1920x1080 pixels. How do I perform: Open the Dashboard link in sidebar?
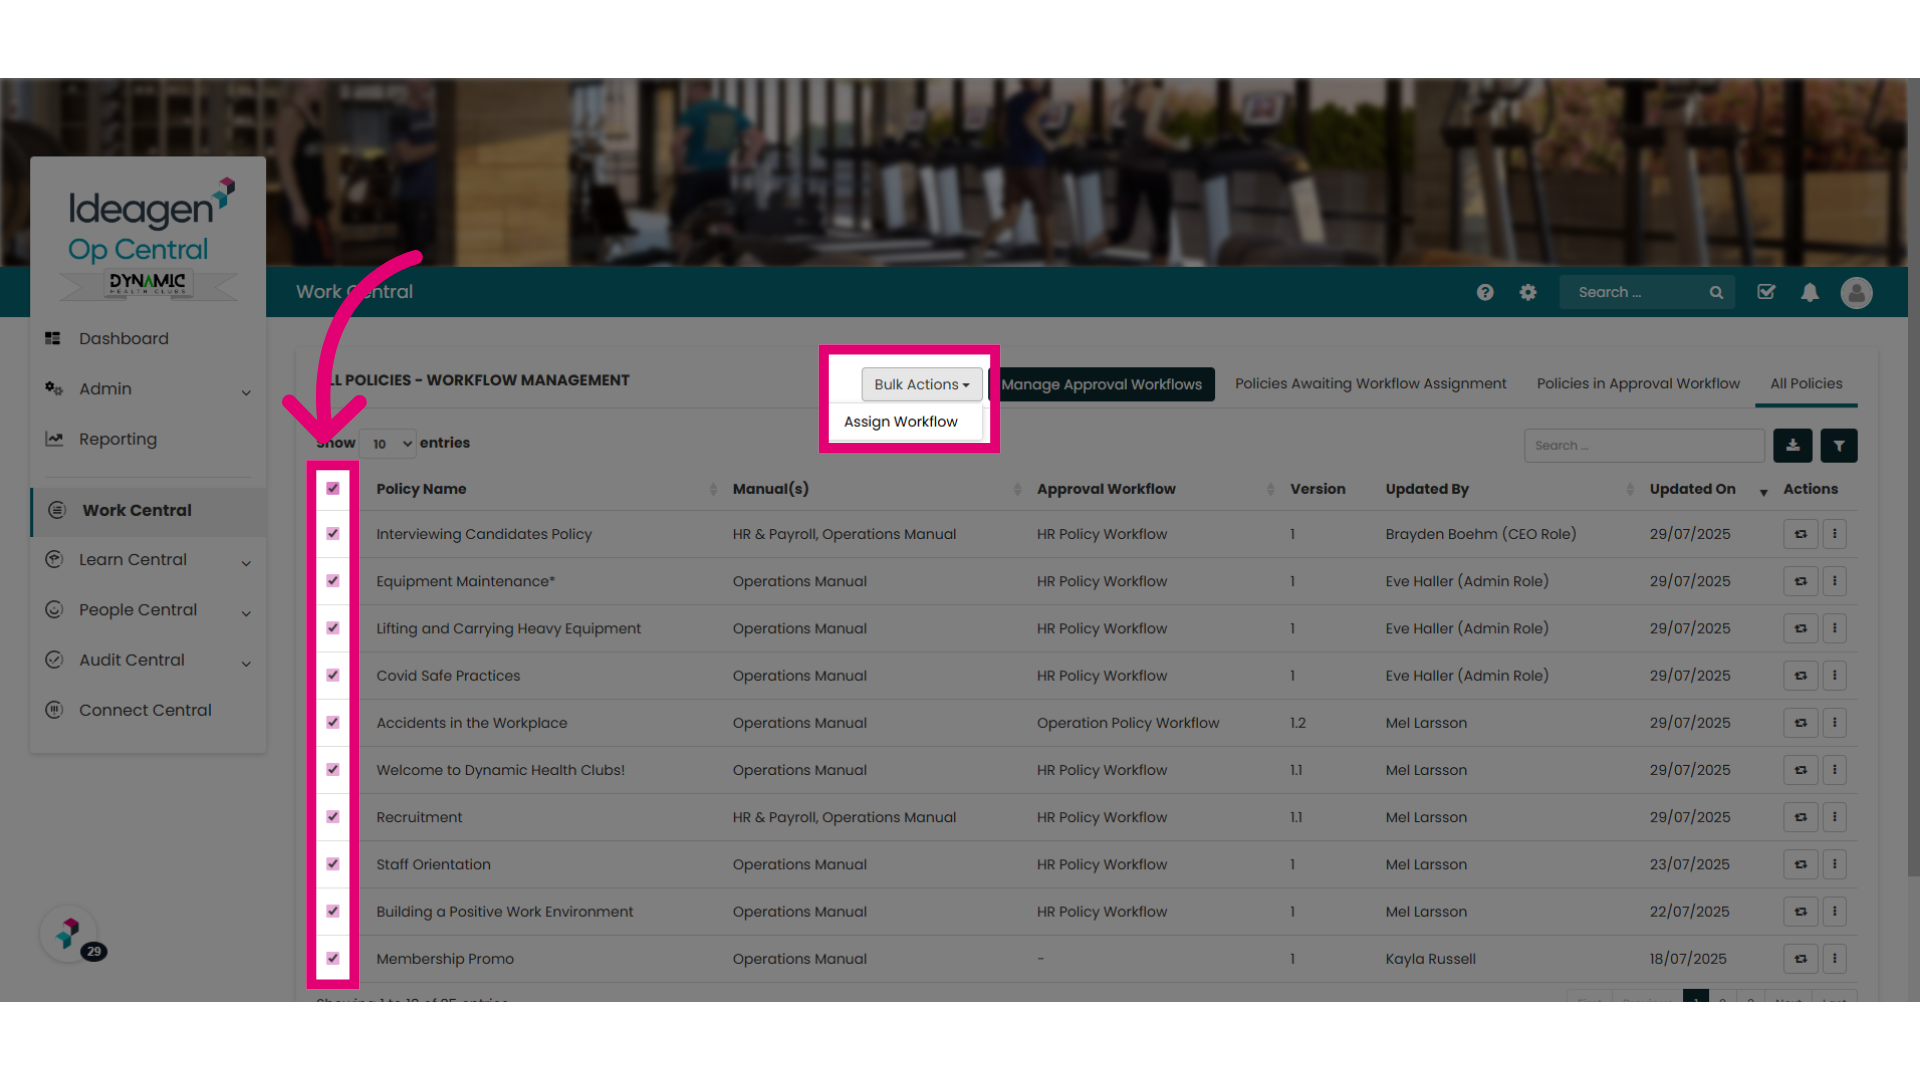(124, 339)
